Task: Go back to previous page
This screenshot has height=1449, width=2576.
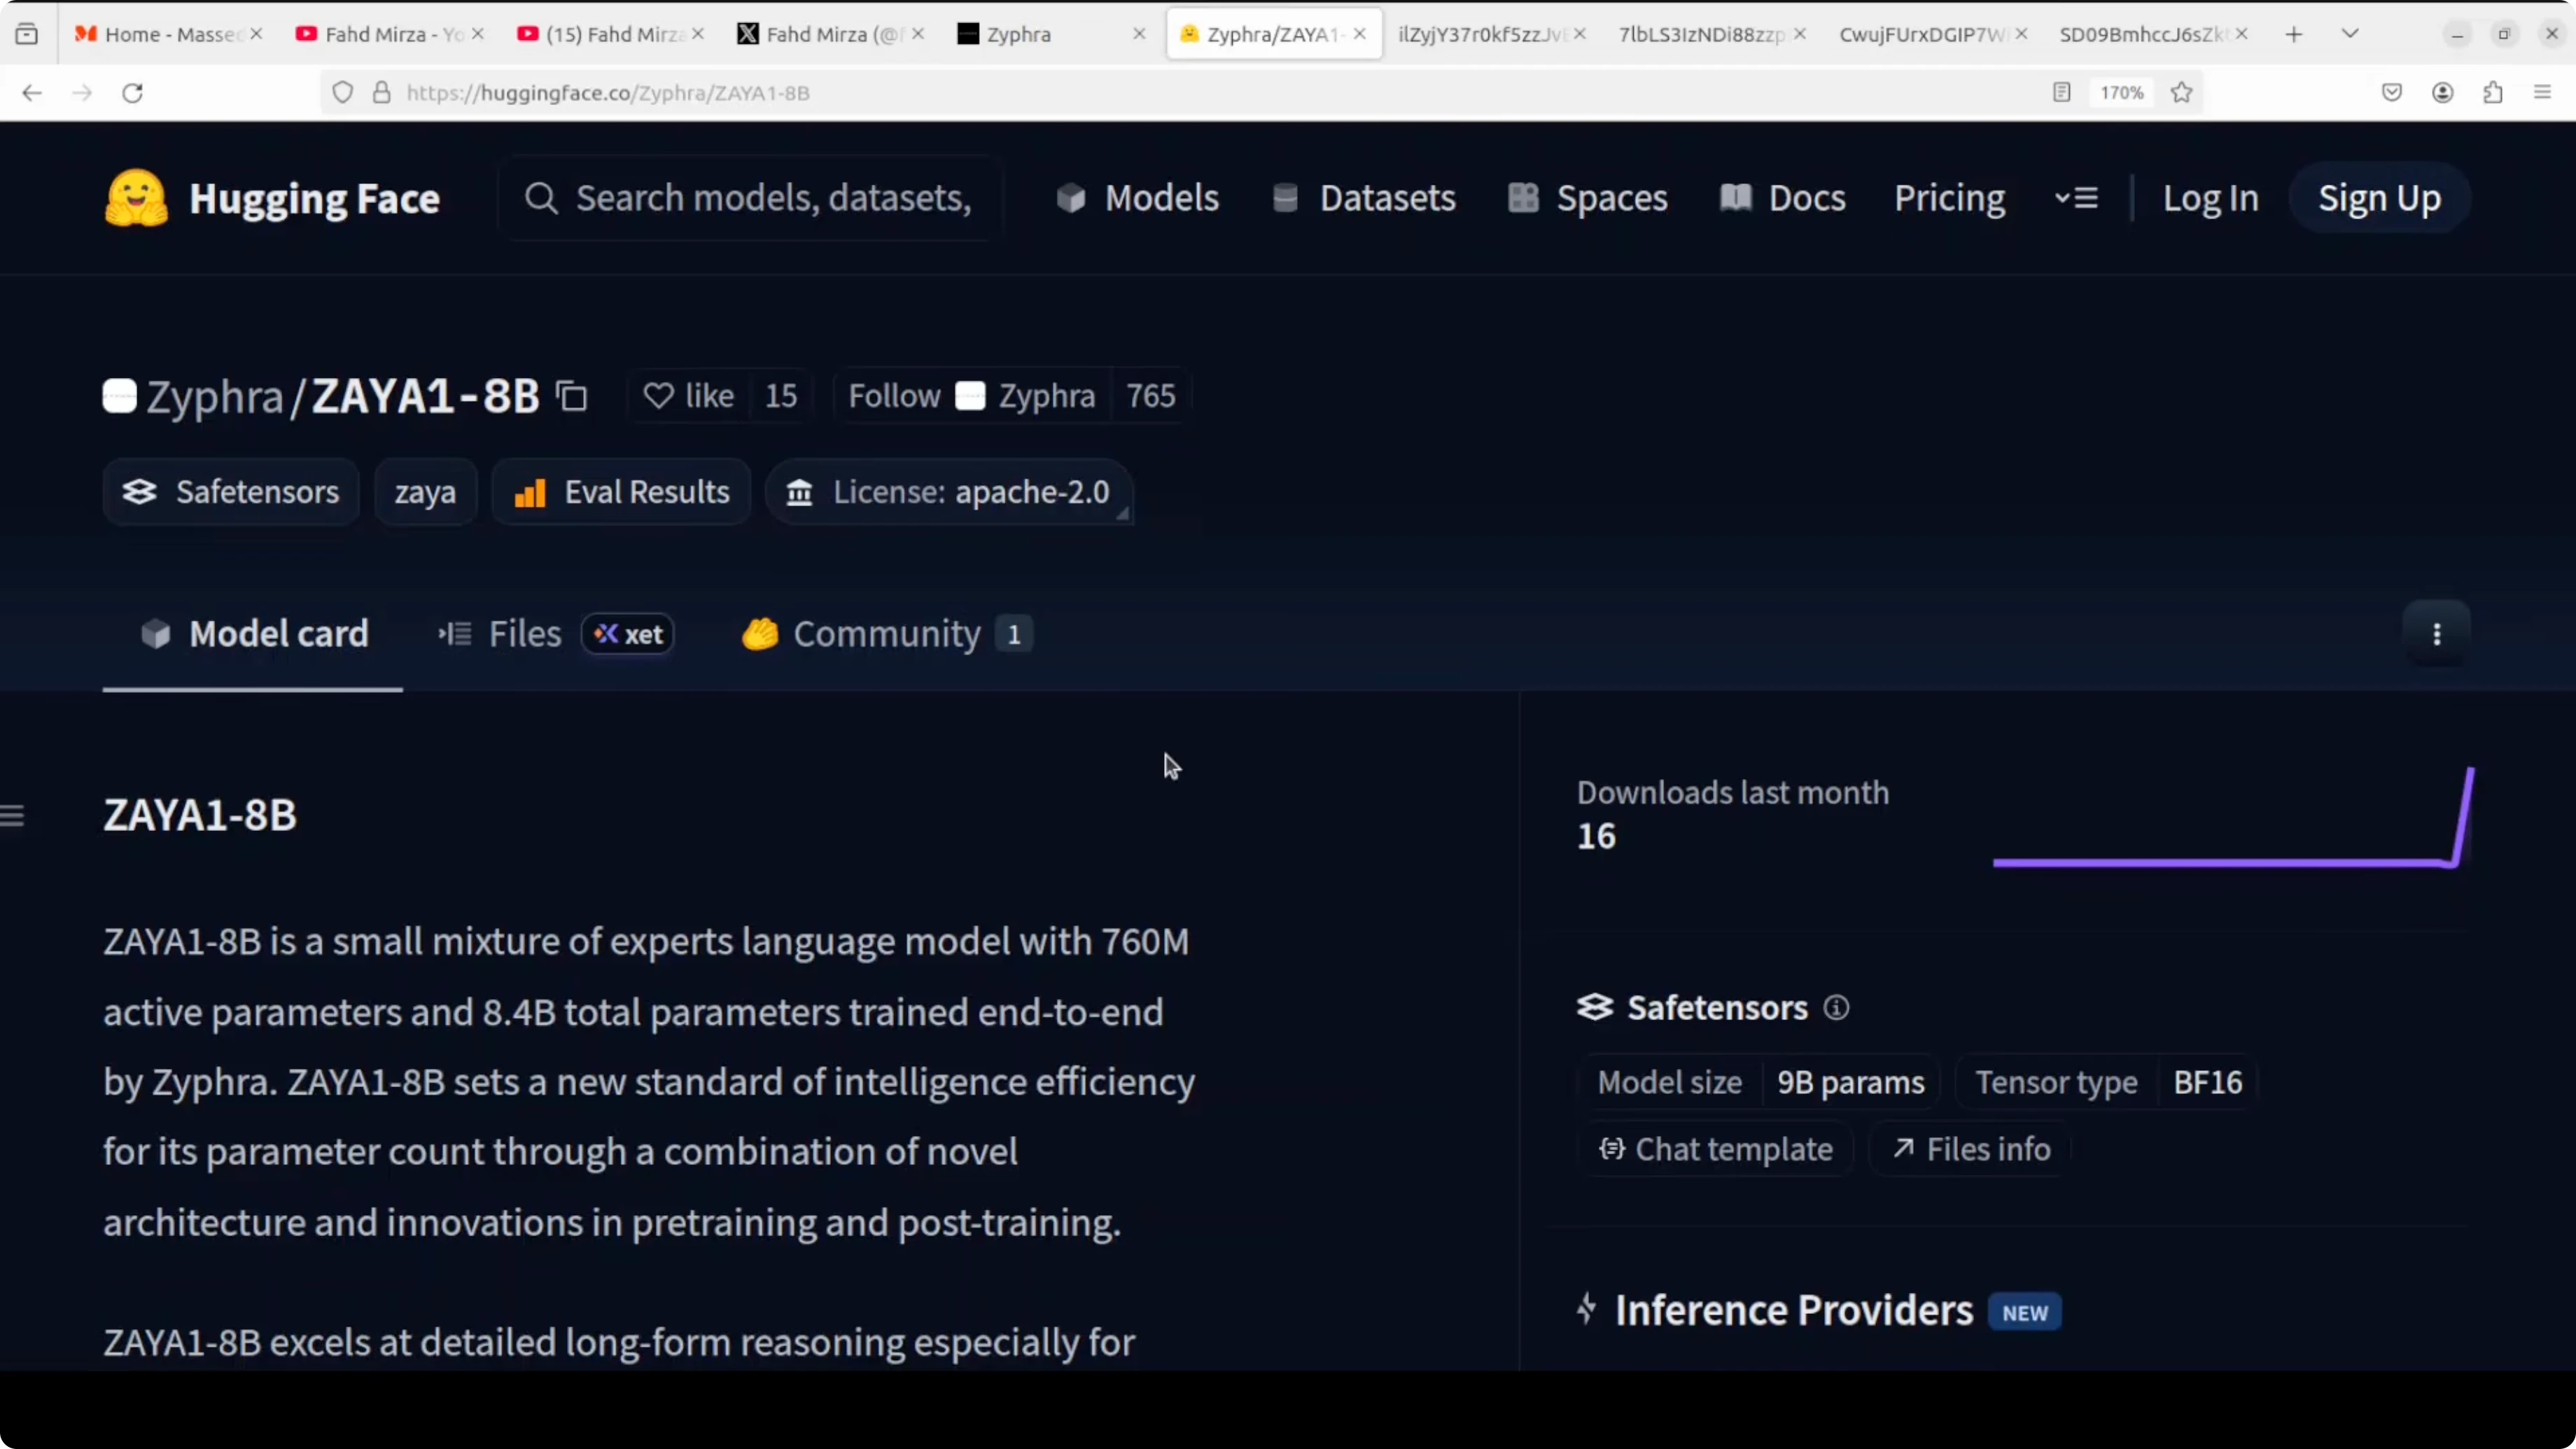Action: (x=32, y=93)
